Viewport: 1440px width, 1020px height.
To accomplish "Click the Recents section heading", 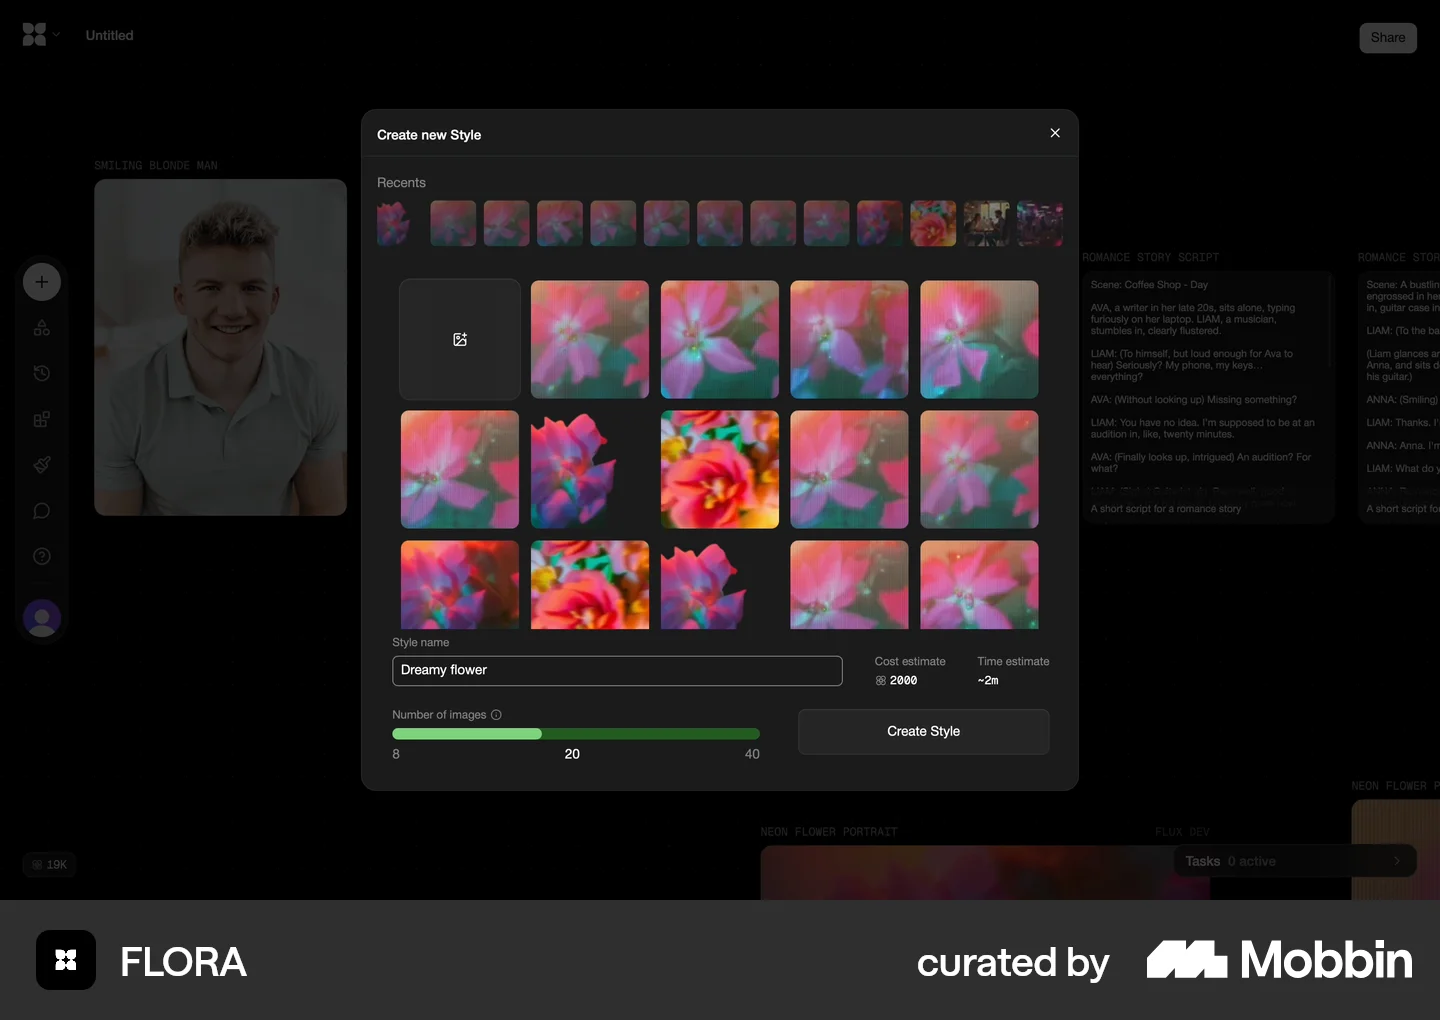I will click(401, 183).
